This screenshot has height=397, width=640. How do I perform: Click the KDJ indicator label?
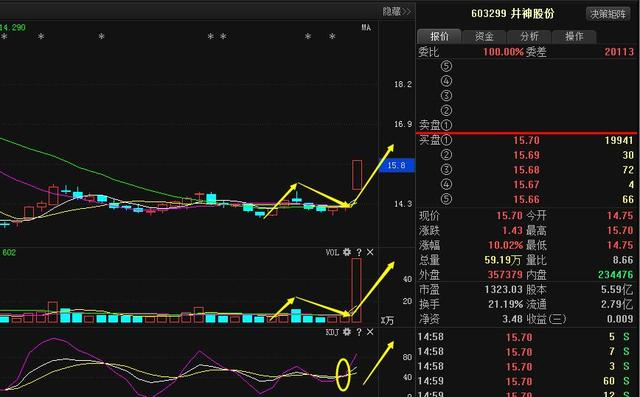pos(332,332)
